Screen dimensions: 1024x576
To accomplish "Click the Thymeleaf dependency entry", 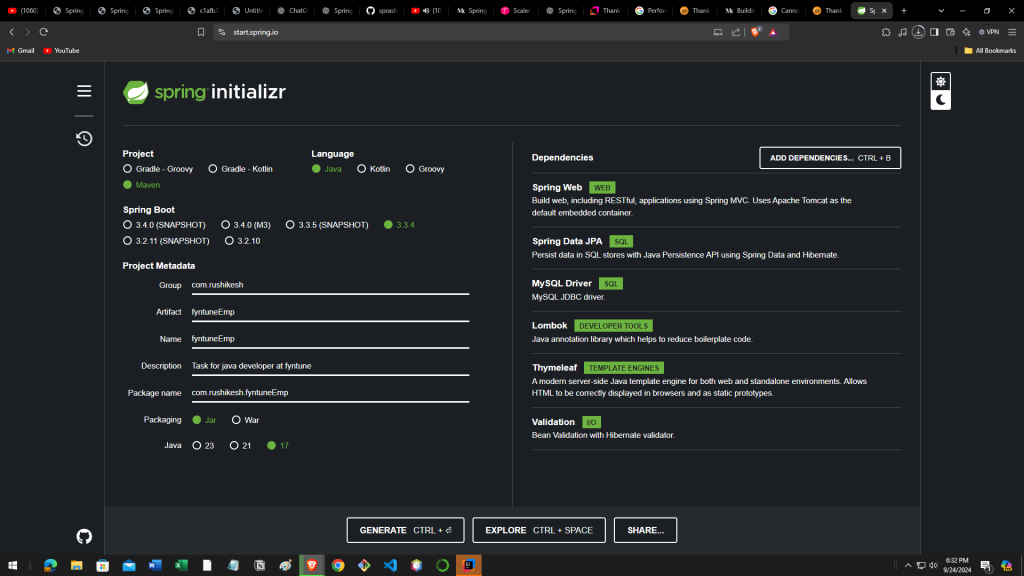I will point(716,380).
